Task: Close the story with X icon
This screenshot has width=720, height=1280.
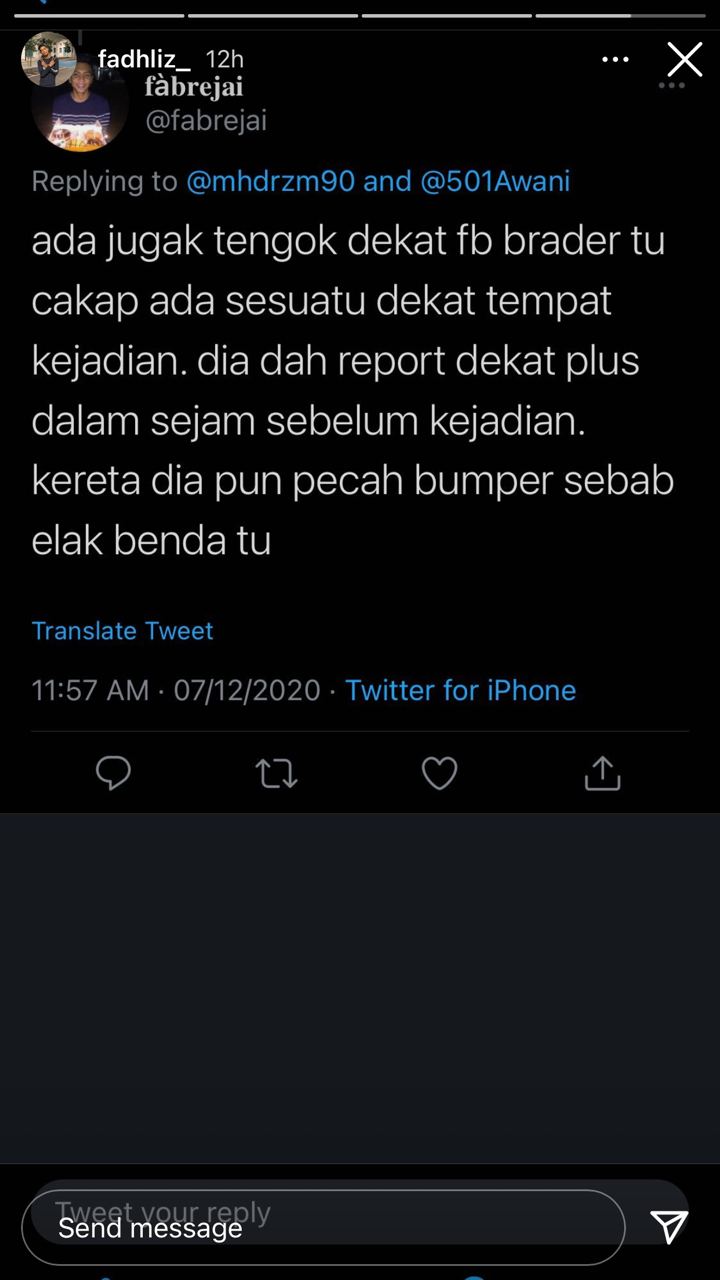Action: 685,60
